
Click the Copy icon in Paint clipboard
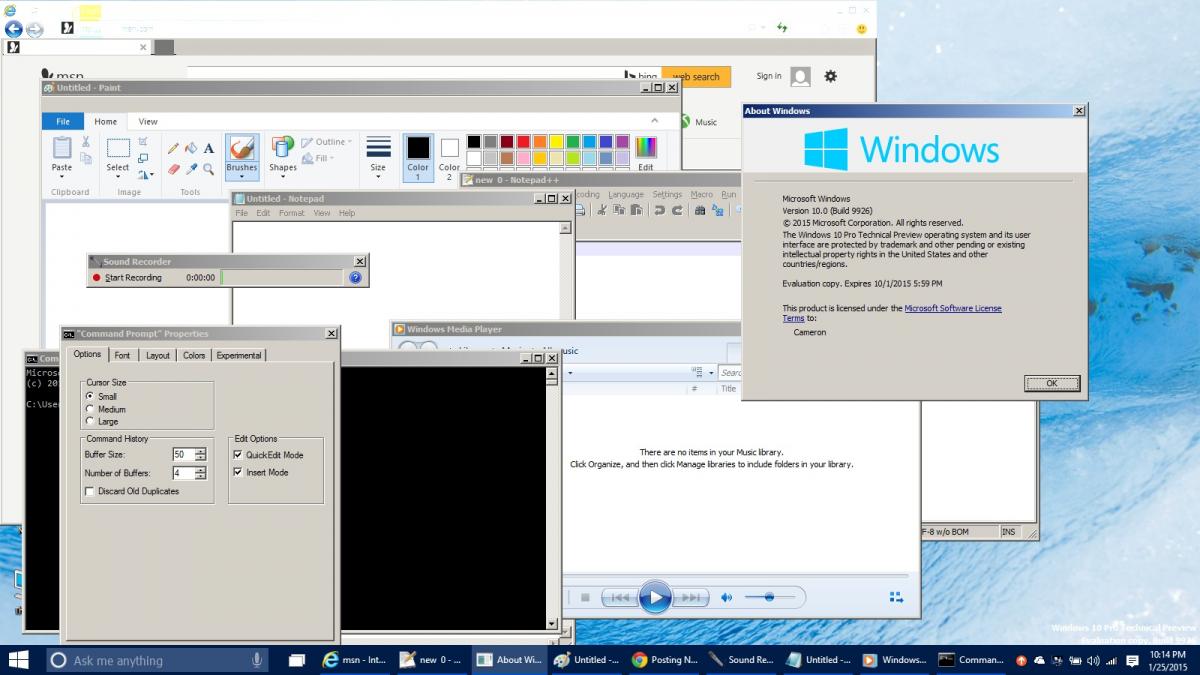point(86,158)
